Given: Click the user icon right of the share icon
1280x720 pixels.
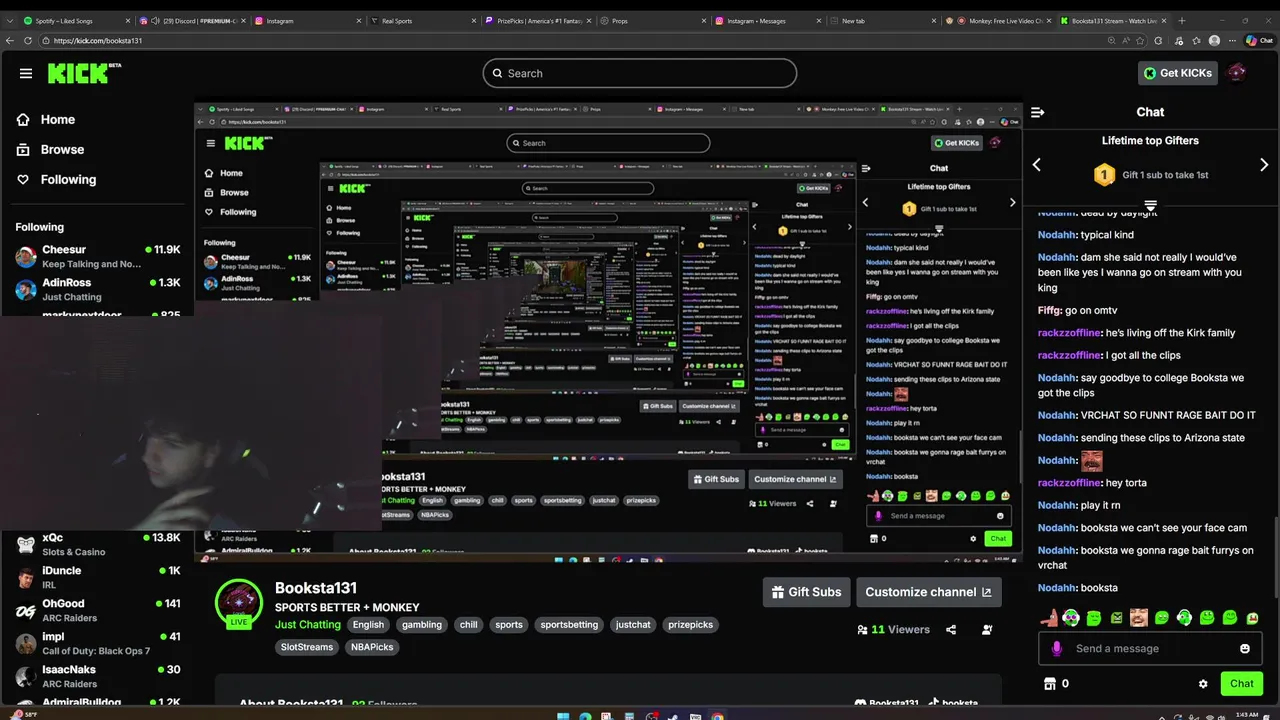Looking at the screenshot, I should [x=987, y=630].
